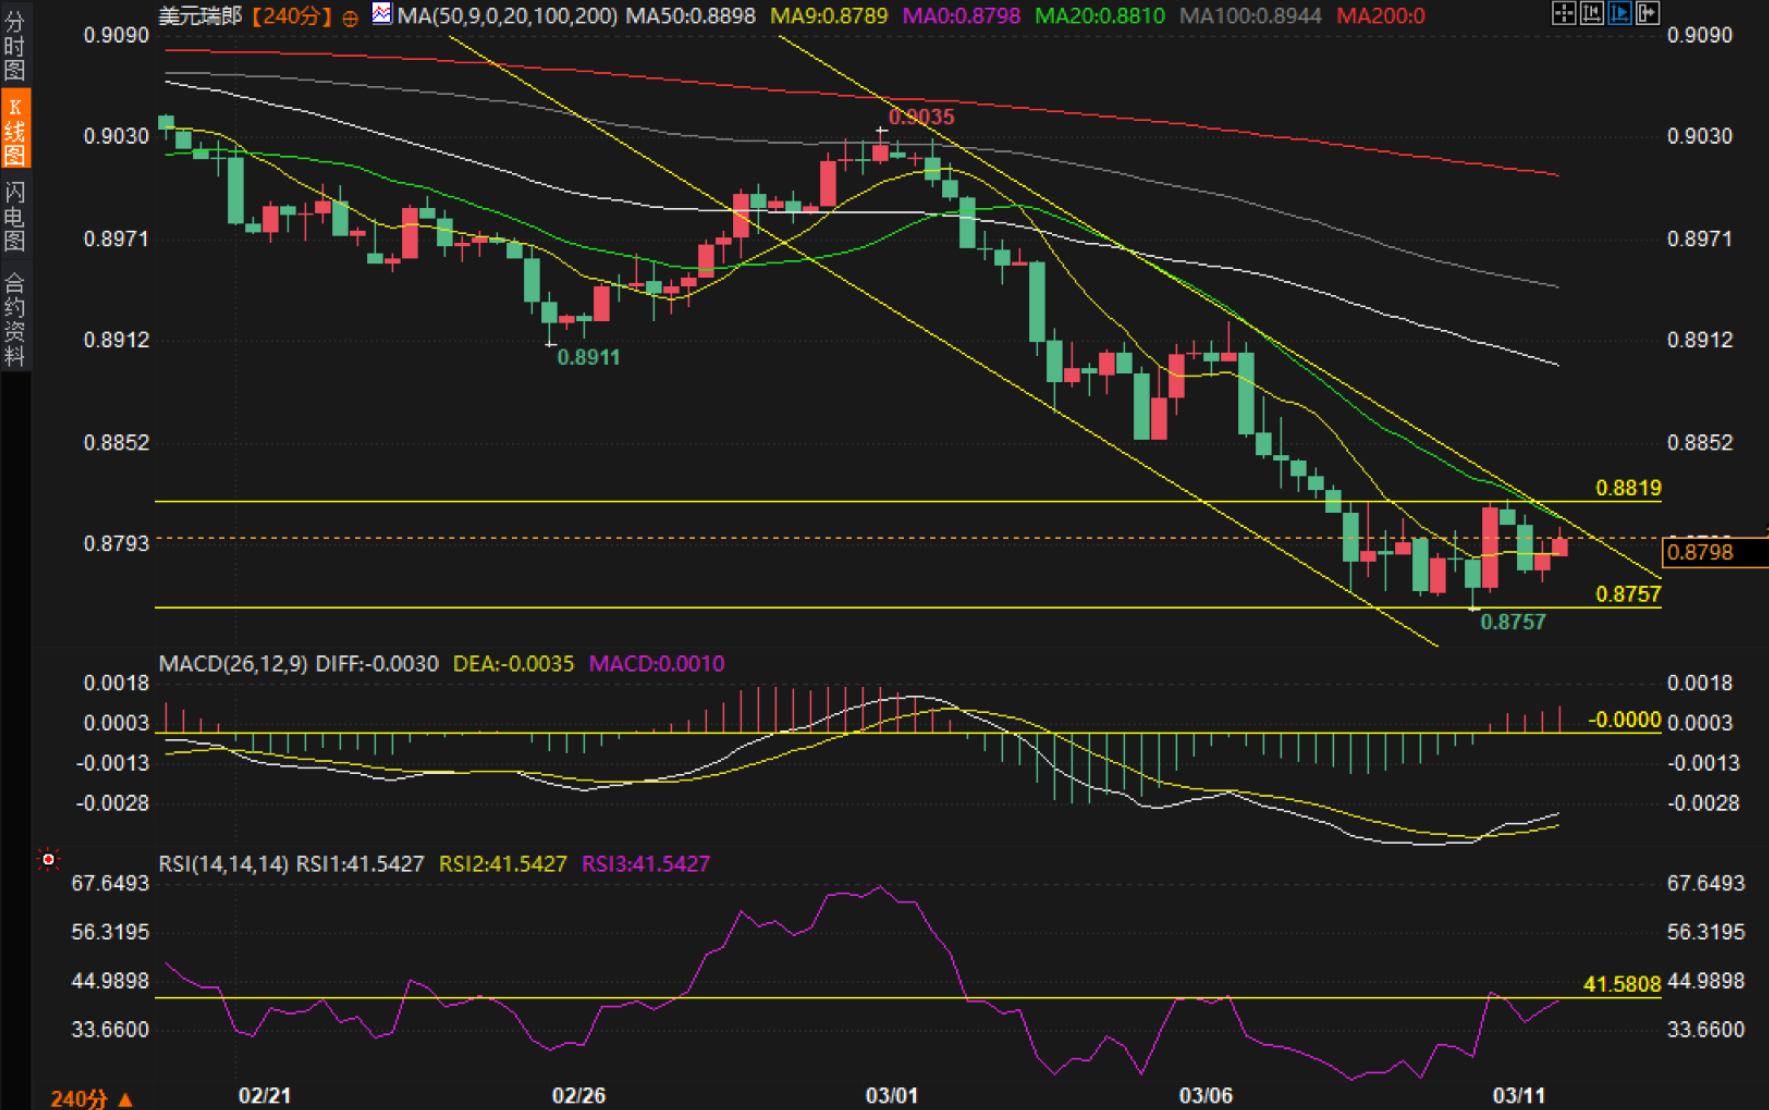Viewport: 1769px width, 1110px height.
Task: Open the 240分 period selector at bottom left
Action: pos(91,1099)
